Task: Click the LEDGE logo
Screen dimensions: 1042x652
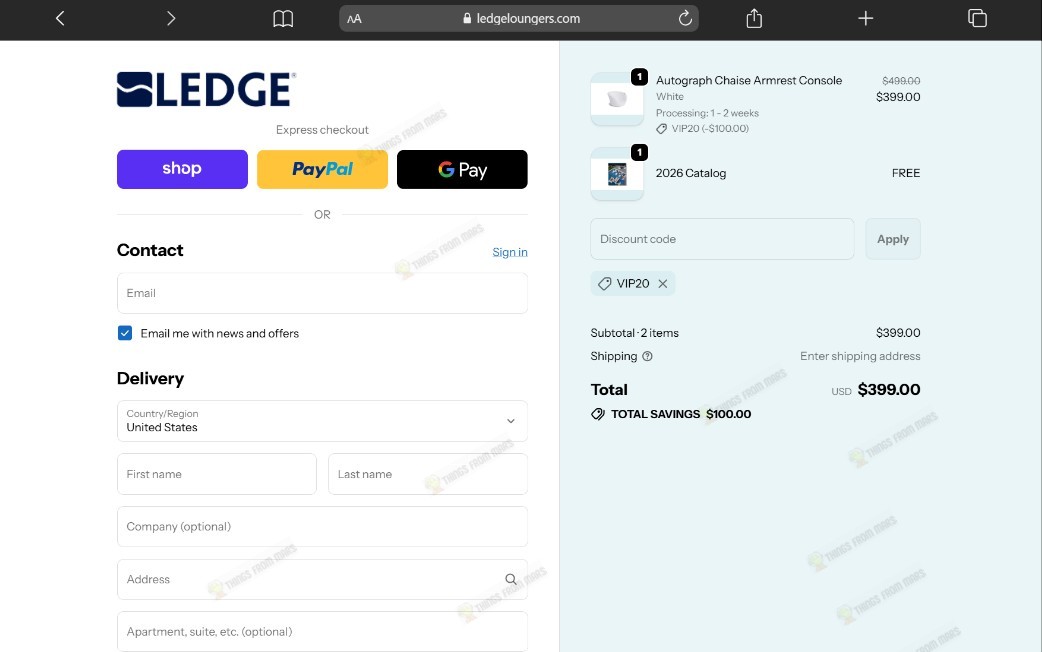Action: pyautogui.click(x=207, y=89)
